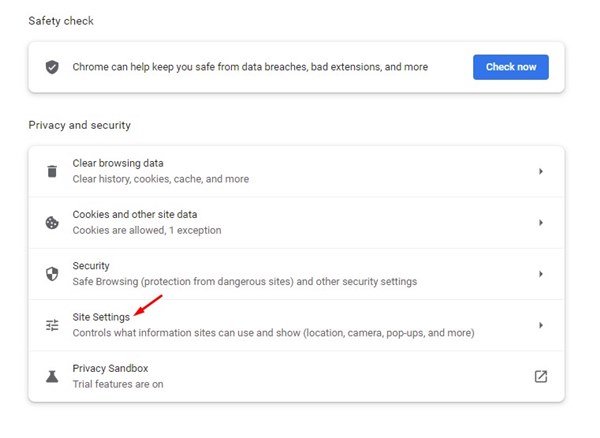600x438 pixels.
Task: Click 'Clear history, cookies, cache, and more' description
Action: (x=161, y=179)
